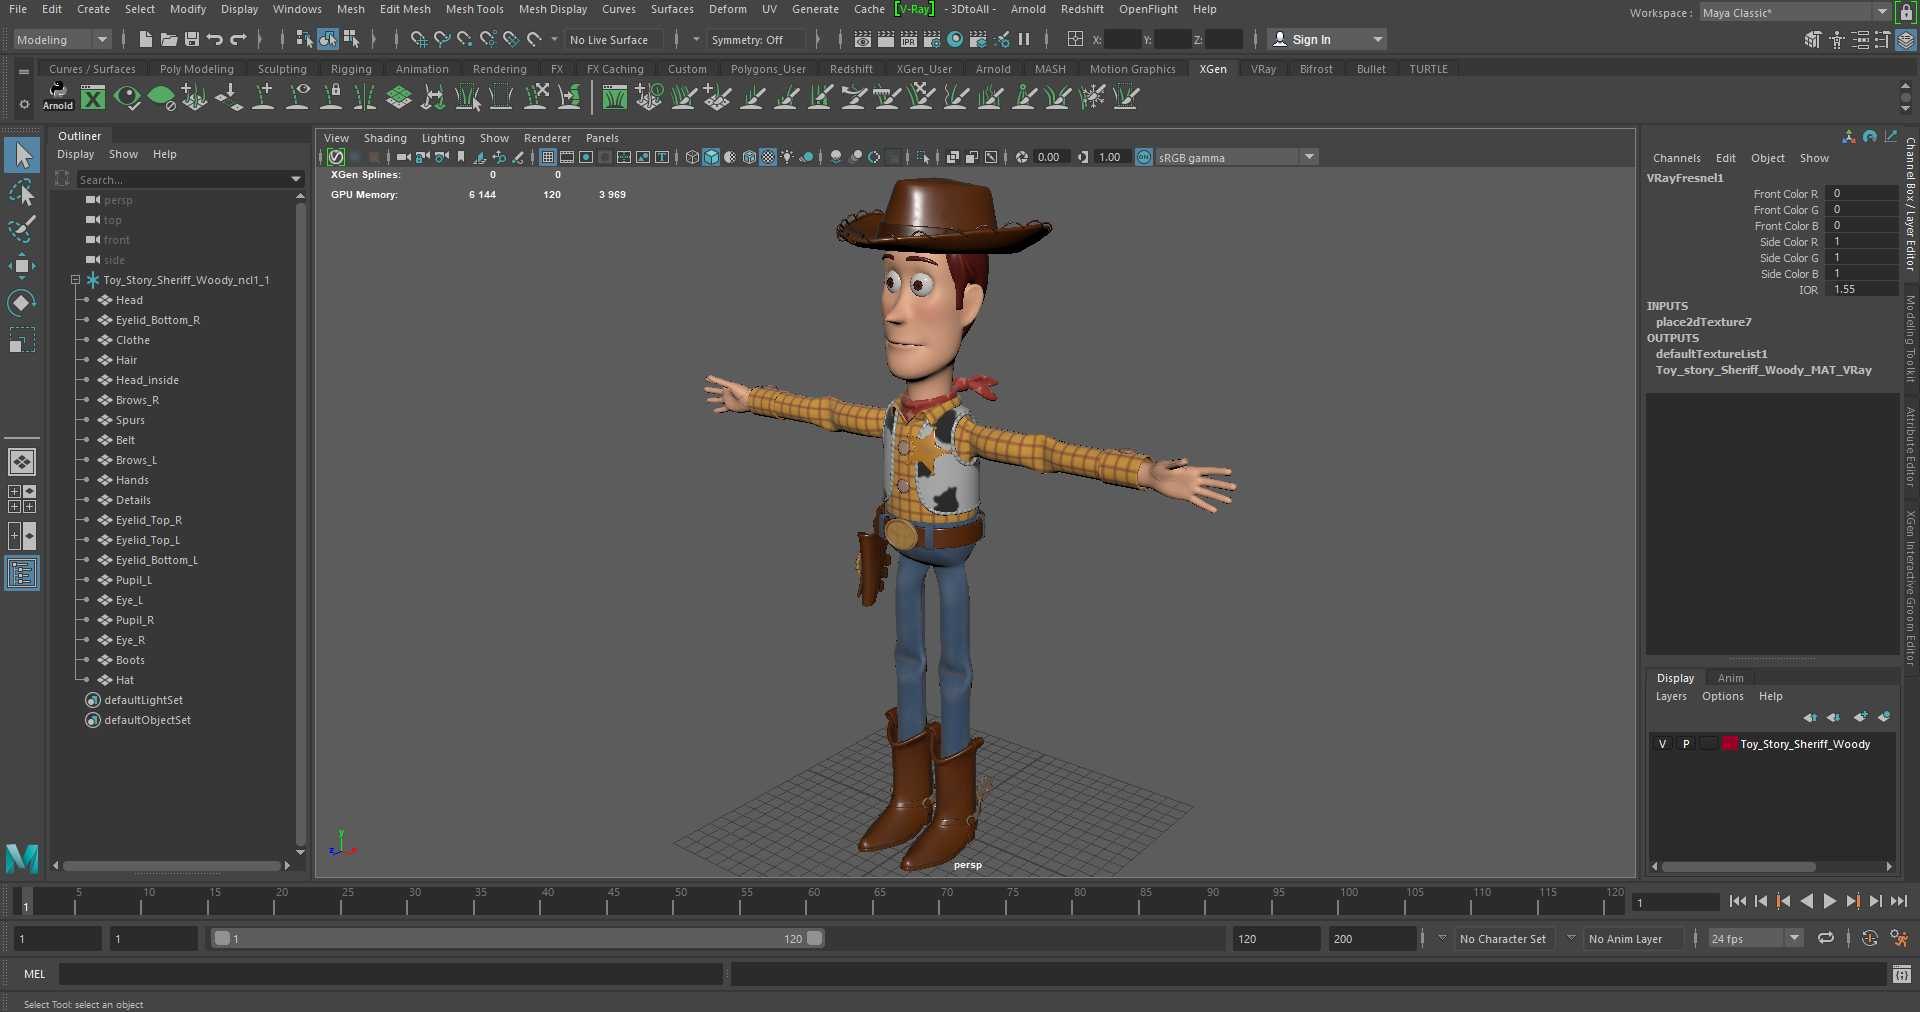Image resolution: width=1920 pixels, height=1012 pixels.
Task: Toggle the wireframe cube viewport icon
Action: 692,157
